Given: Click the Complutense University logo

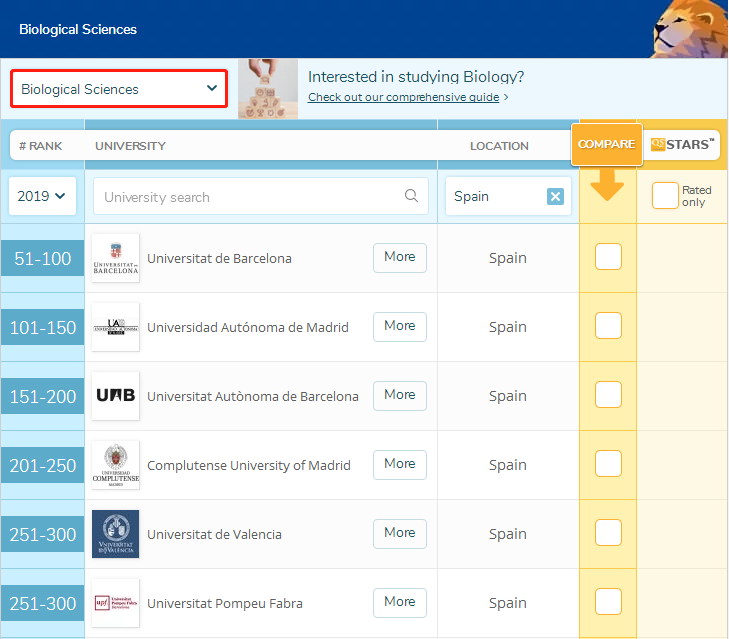Looking at the screenshot, I should [116, 465].
